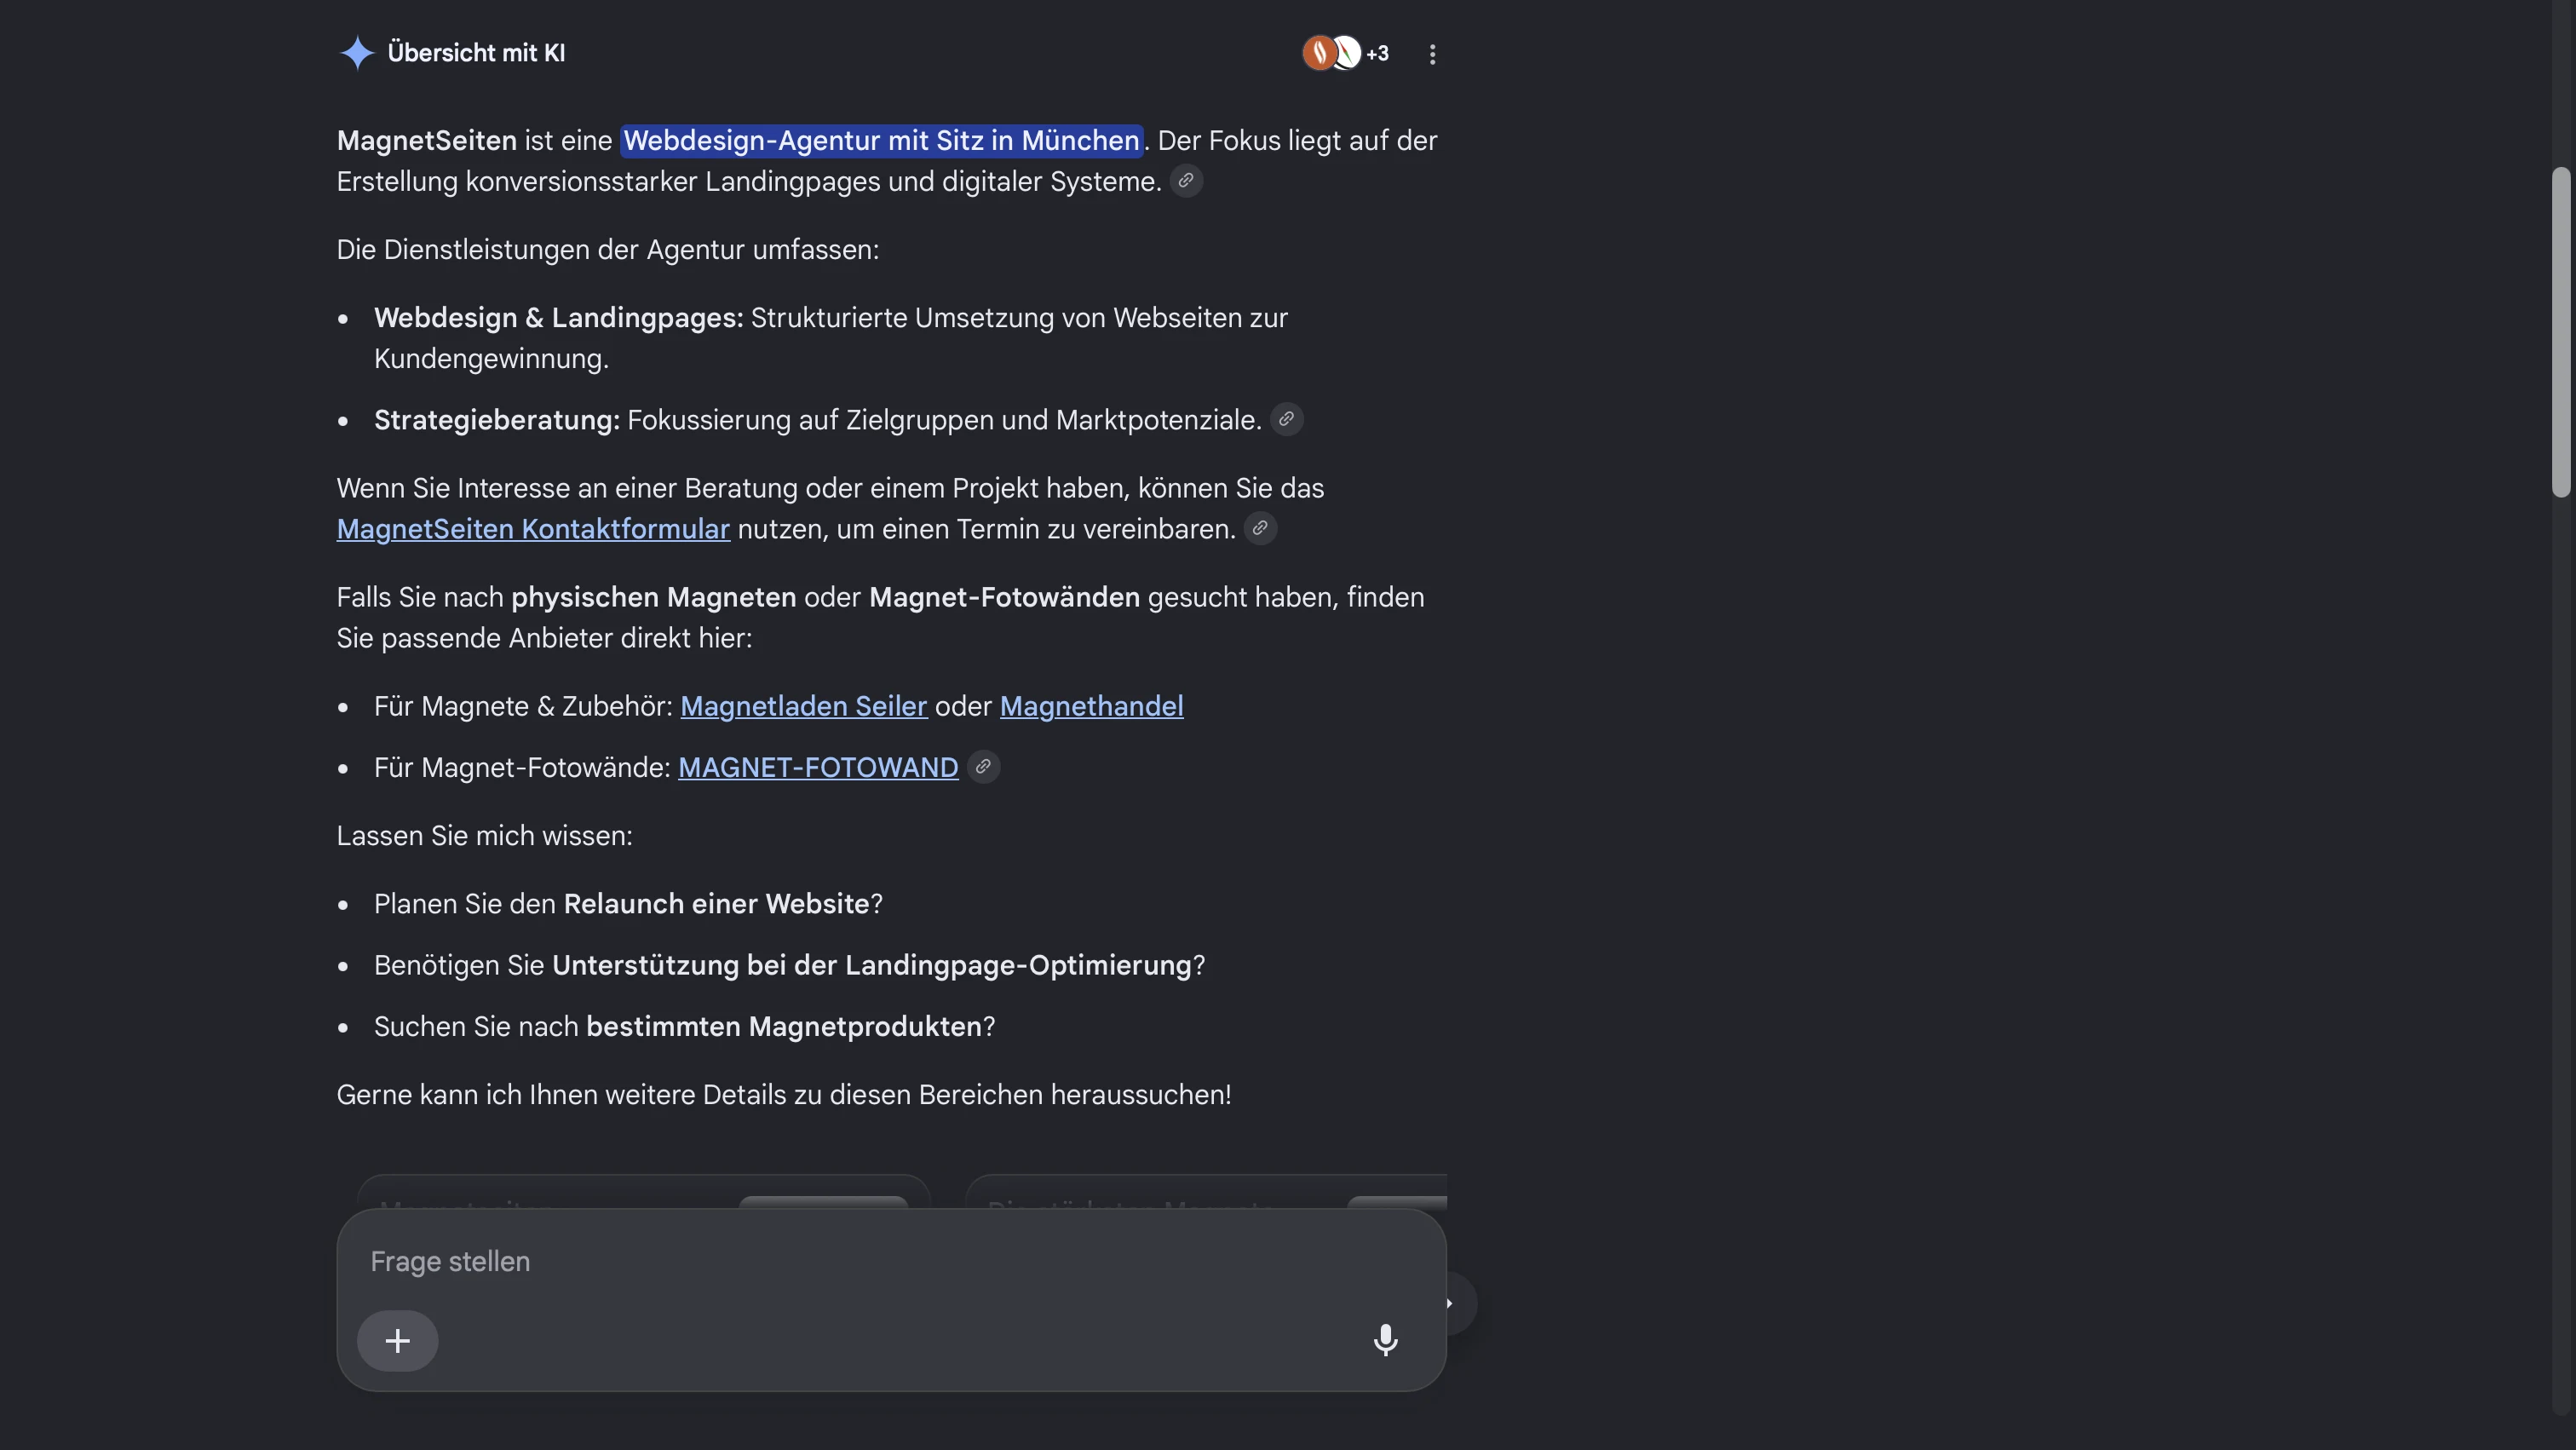The height and width of the screenshot is (1450, 2576).
Task: Open source link icon next to MAGNET-FOTOWAND
Action: coord(983,767)
